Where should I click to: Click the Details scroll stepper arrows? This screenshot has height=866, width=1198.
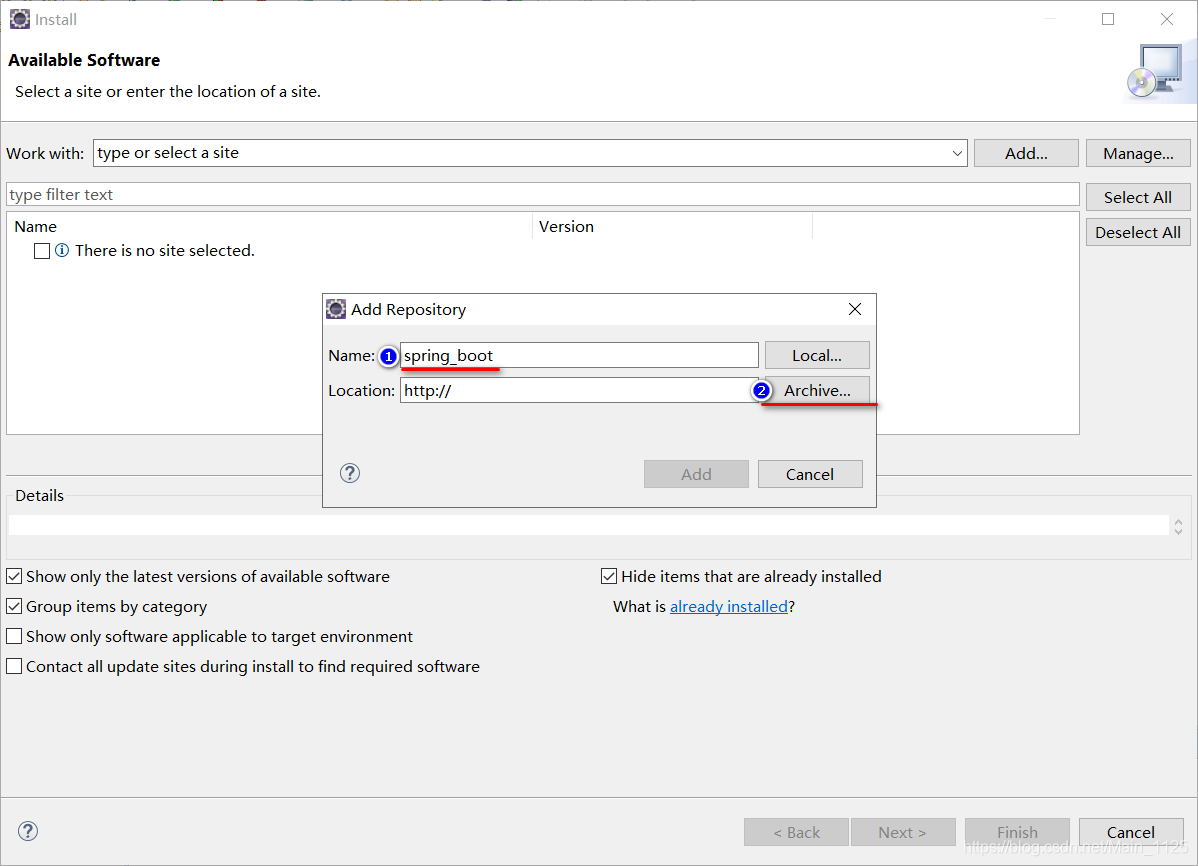[1178, 527]
